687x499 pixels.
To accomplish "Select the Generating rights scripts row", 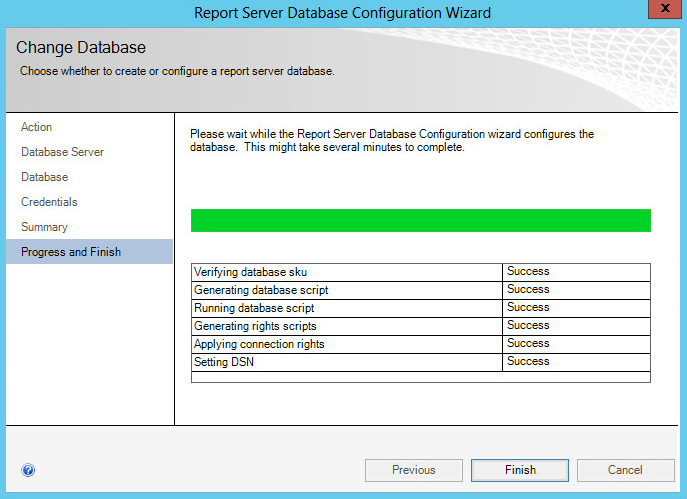I will 421,326.
